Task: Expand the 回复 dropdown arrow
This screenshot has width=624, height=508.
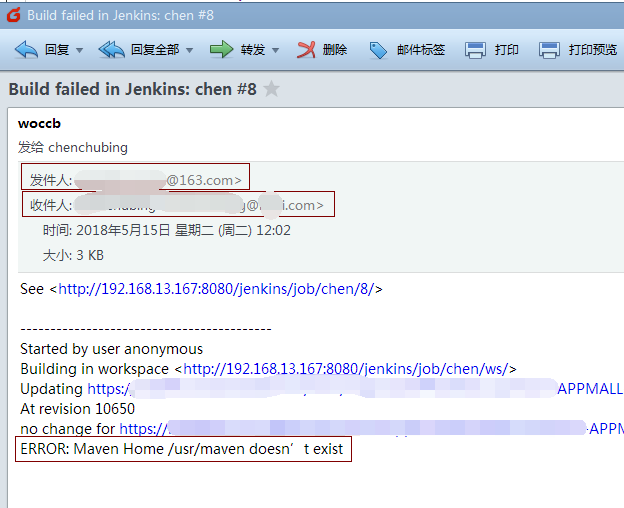Action: (x=79, y=51)
